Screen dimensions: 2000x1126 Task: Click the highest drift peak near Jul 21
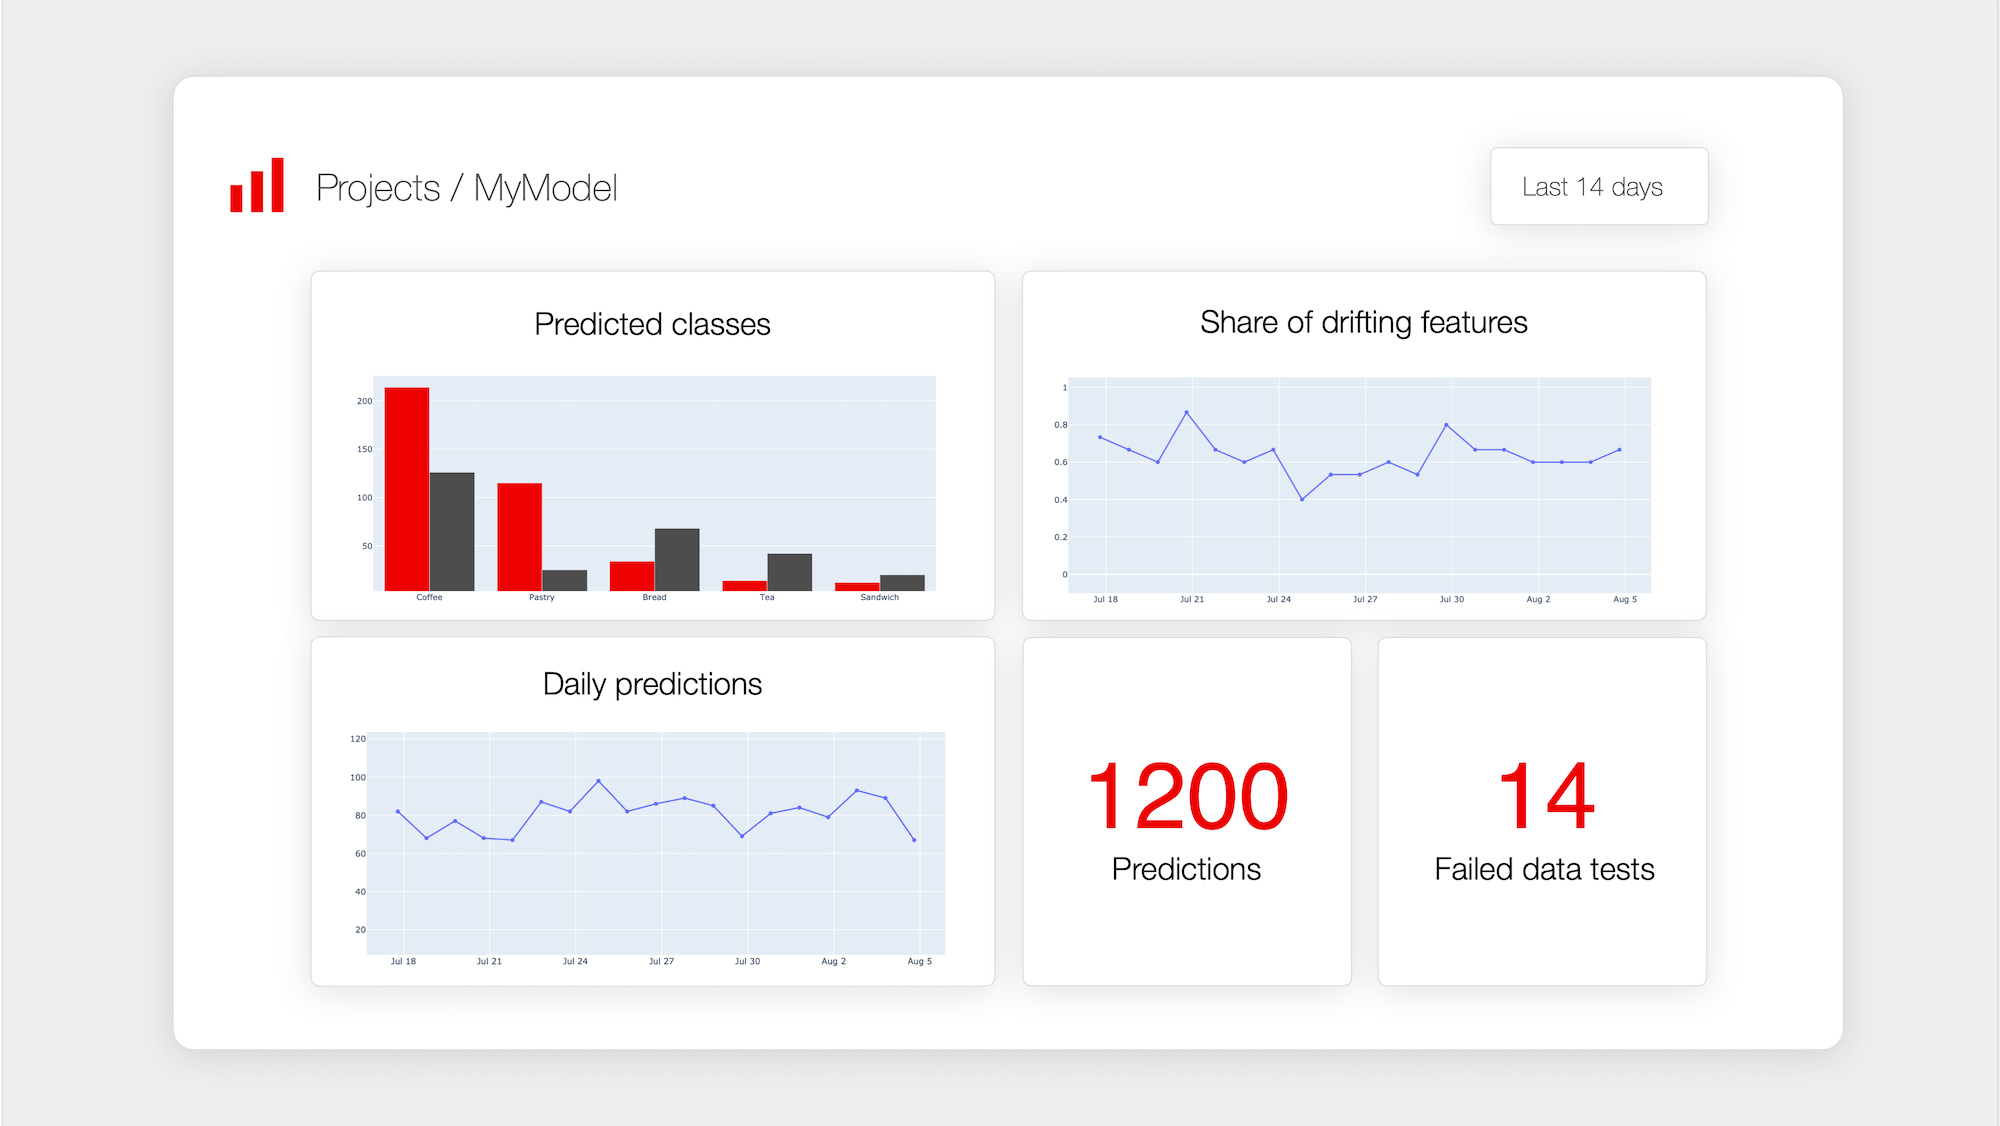[1186, 412]
